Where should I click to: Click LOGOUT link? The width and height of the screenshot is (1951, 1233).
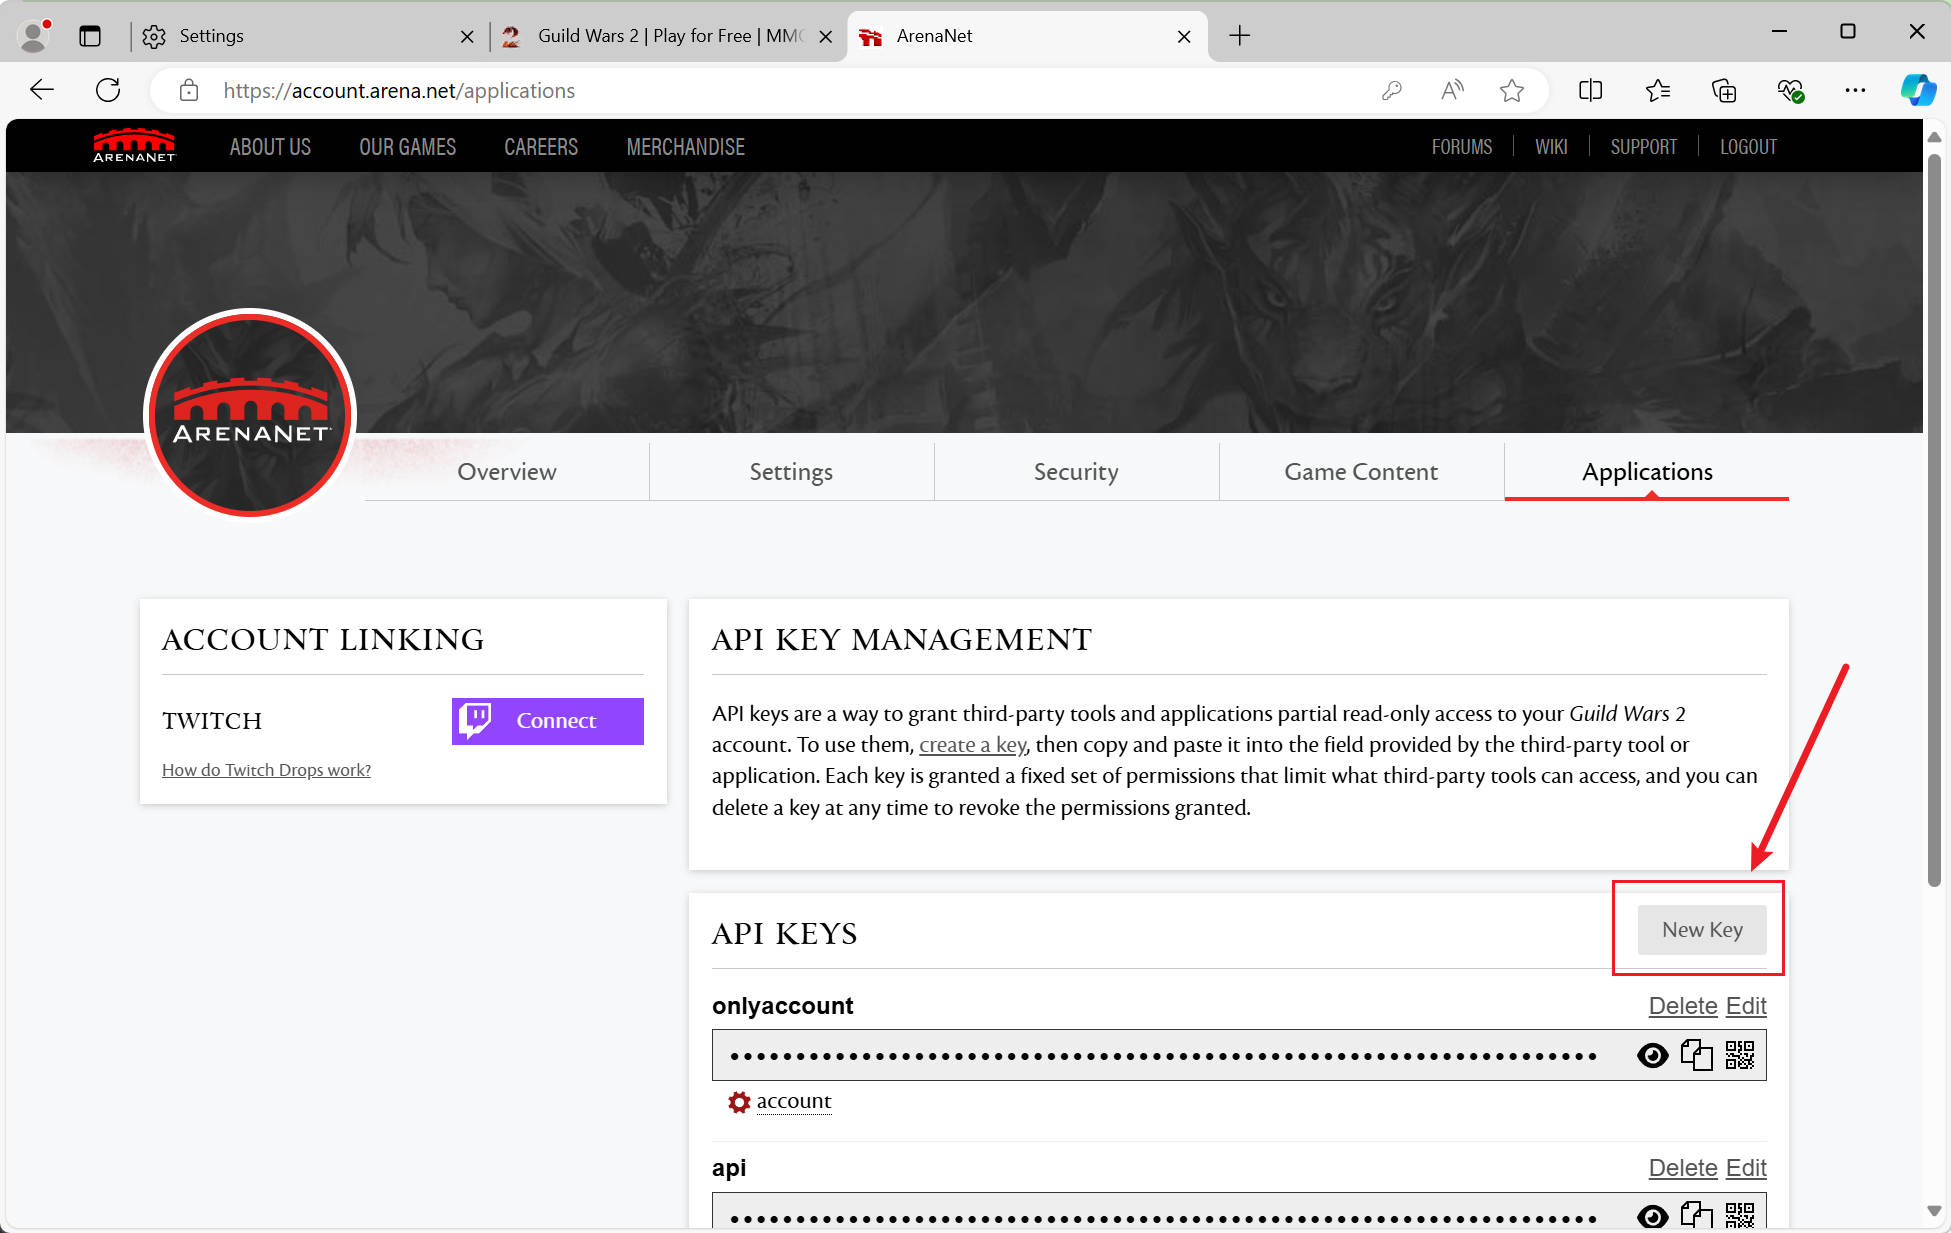(1748, 147)
